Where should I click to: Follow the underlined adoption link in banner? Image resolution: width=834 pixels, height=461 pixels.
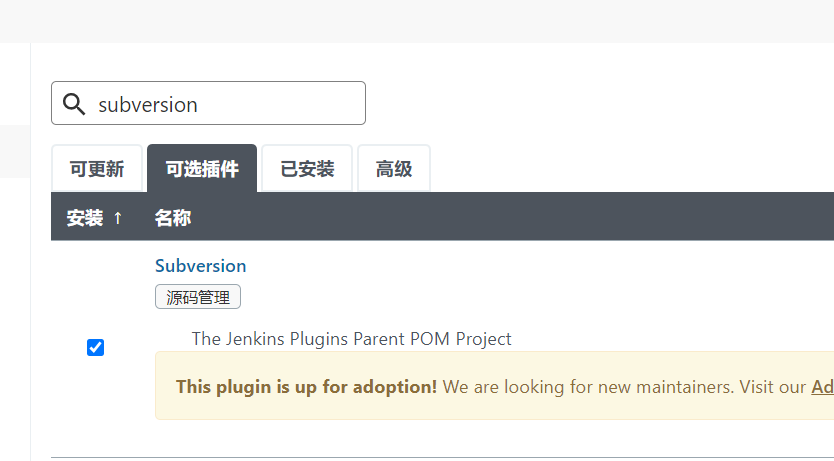pos(822,387)
